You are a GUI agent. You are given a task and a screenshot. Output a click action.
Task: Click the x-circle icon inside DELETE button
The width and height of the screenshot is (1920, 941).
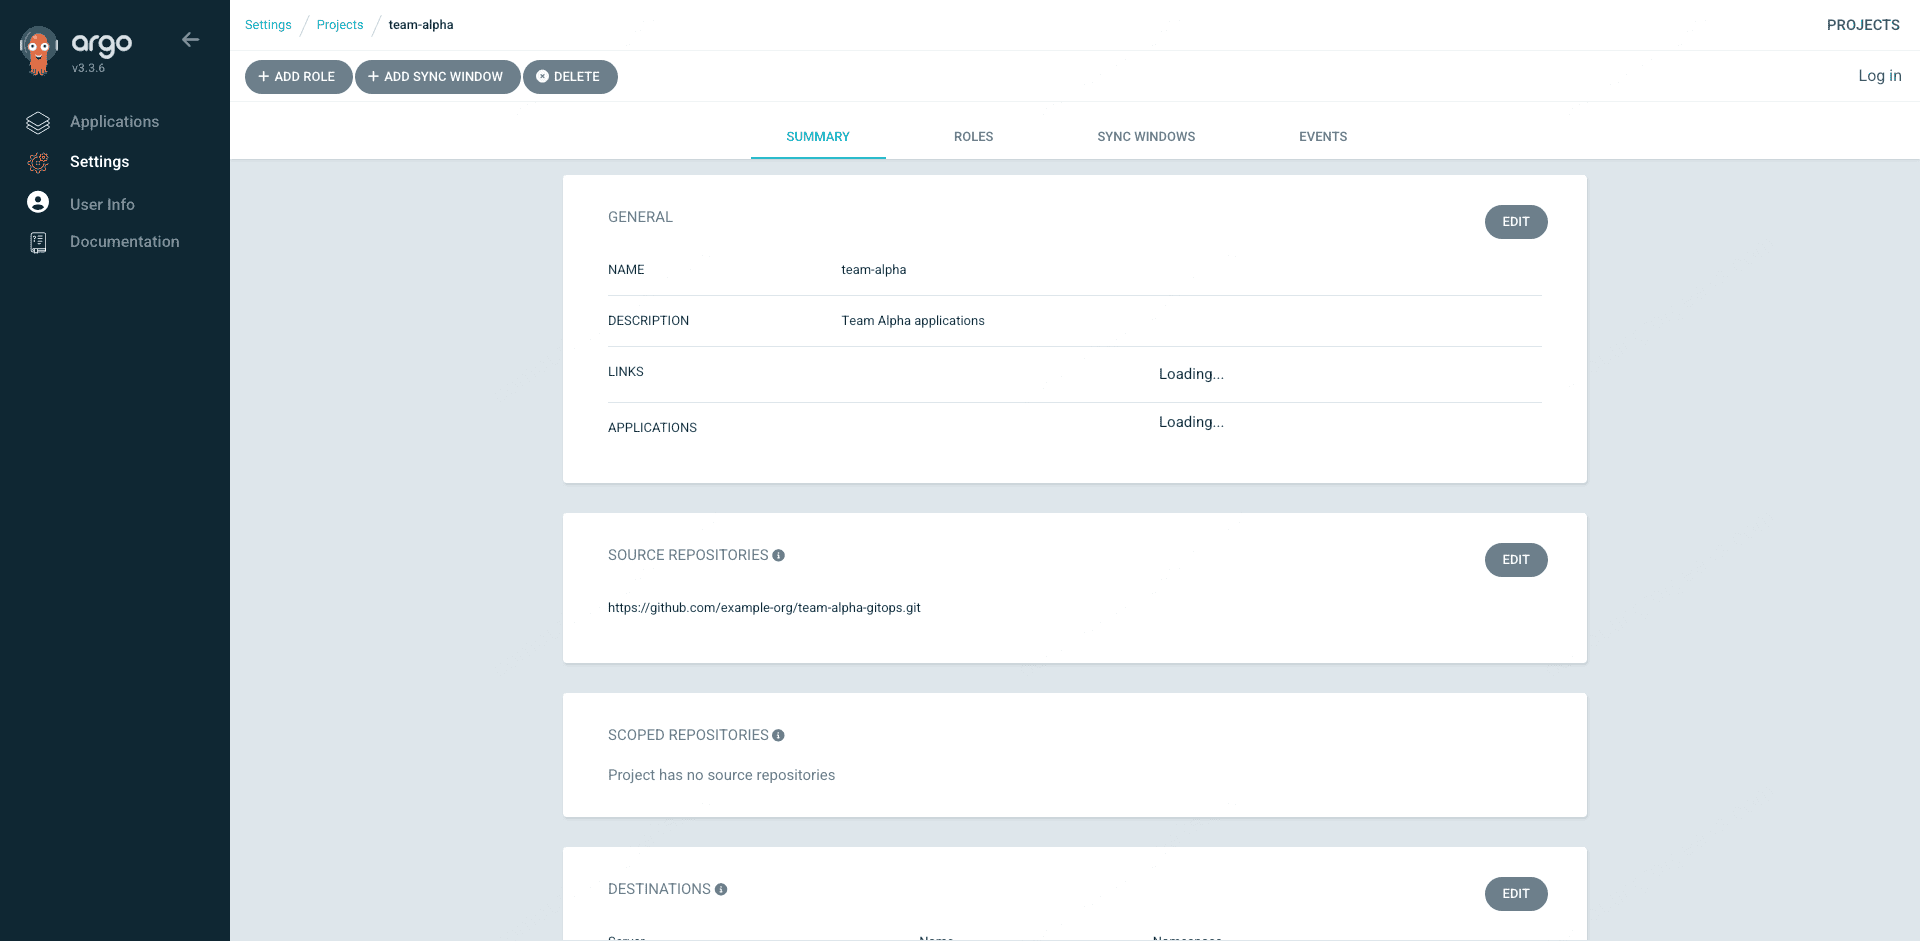(x=543, y=76)
